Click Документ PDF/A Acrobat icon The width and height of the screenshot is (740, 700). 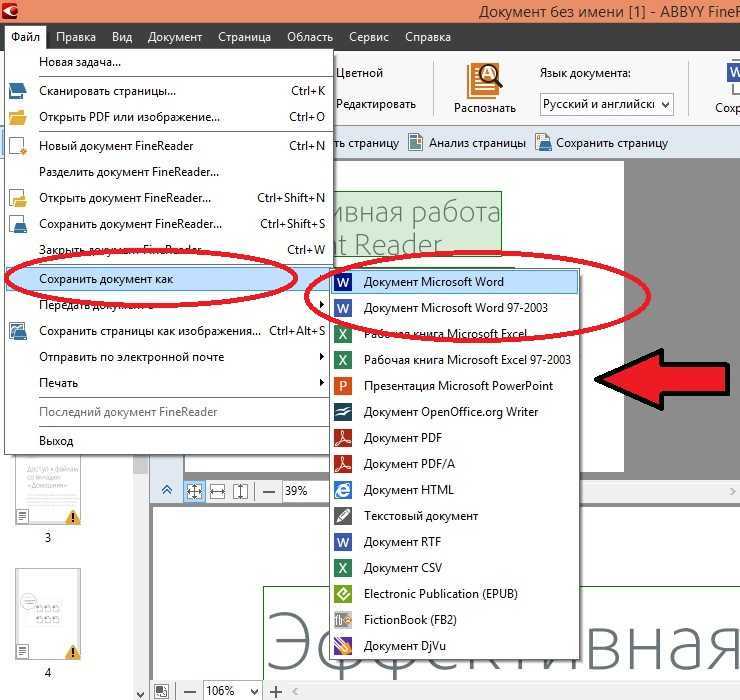pyautogui.click(x=343, y=464)
